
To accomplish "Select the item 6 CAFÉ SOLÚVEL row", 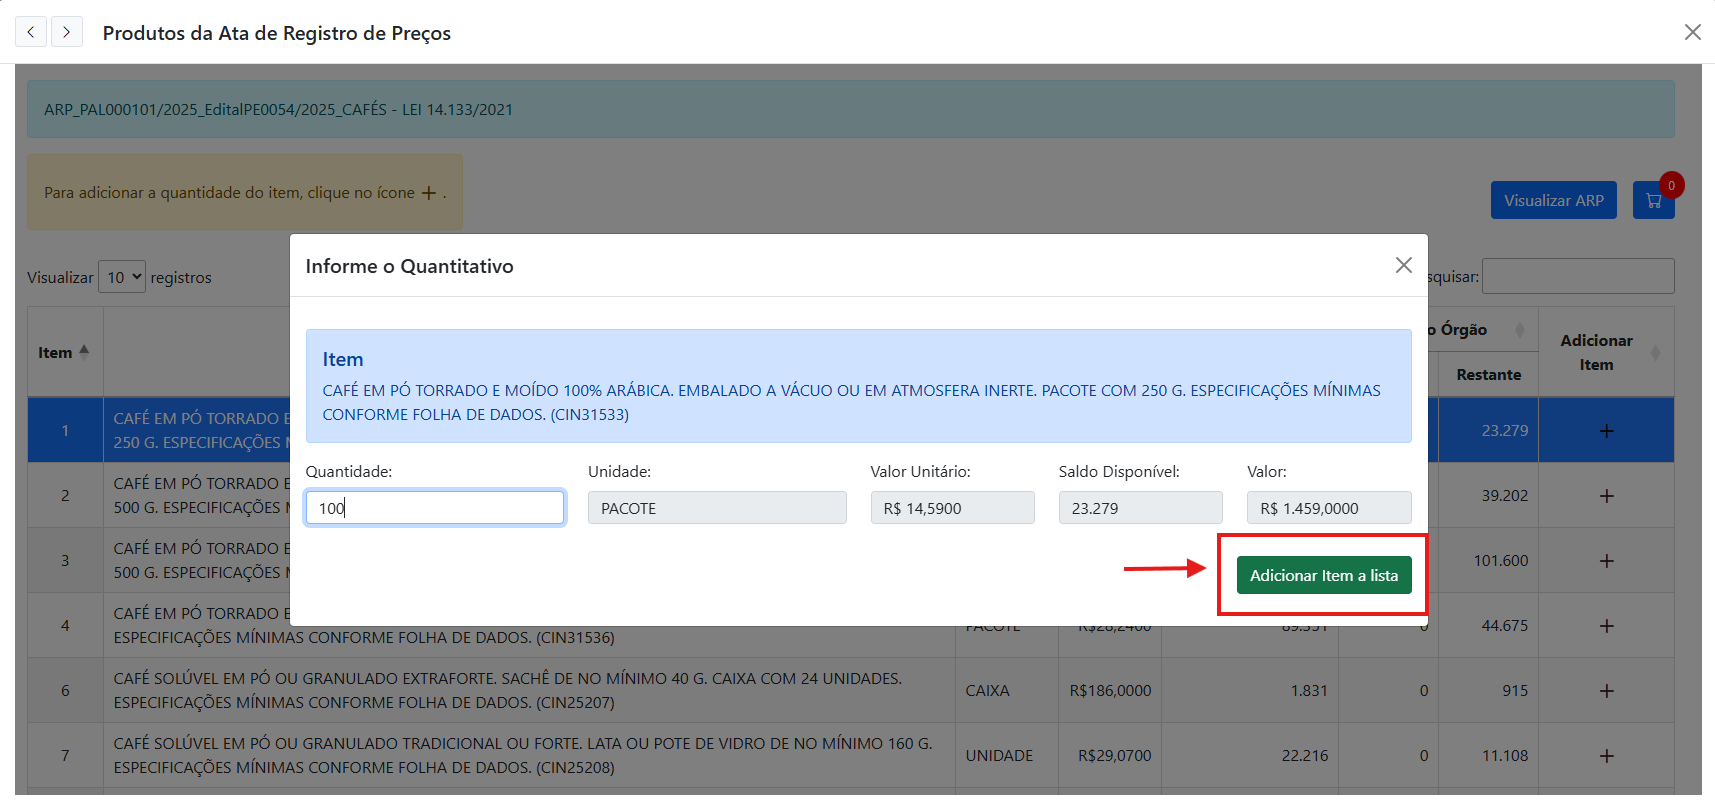I will (x=507, y=690).
